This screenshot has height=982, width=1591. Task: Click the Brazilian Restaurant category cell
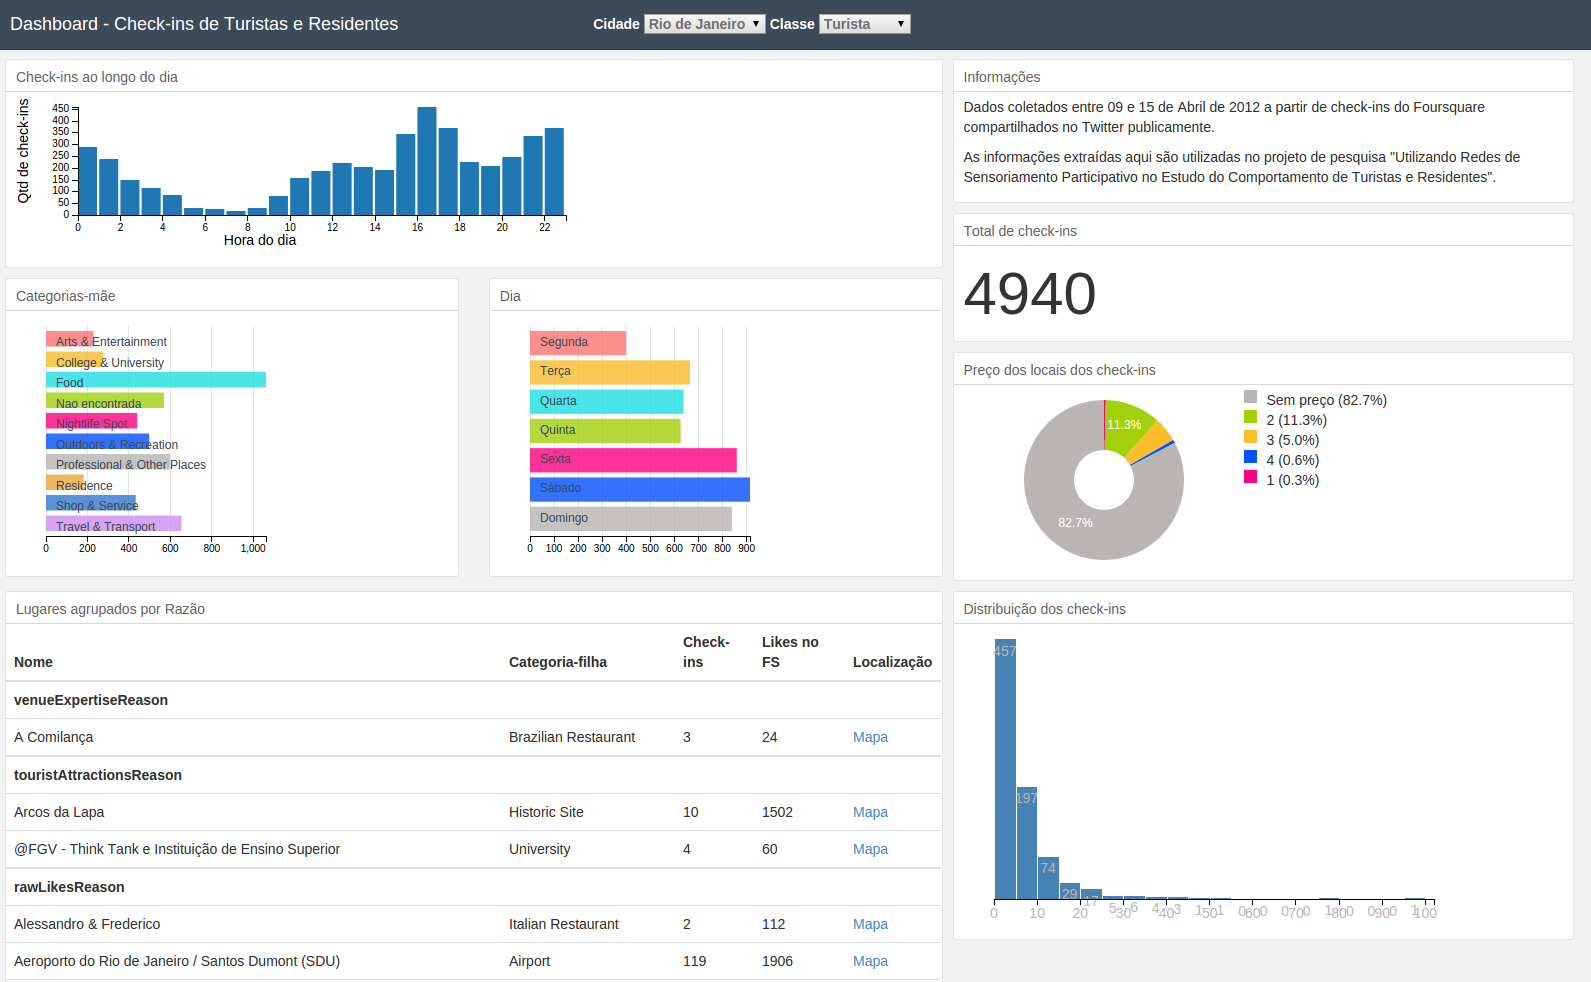[x=572, y=737]
